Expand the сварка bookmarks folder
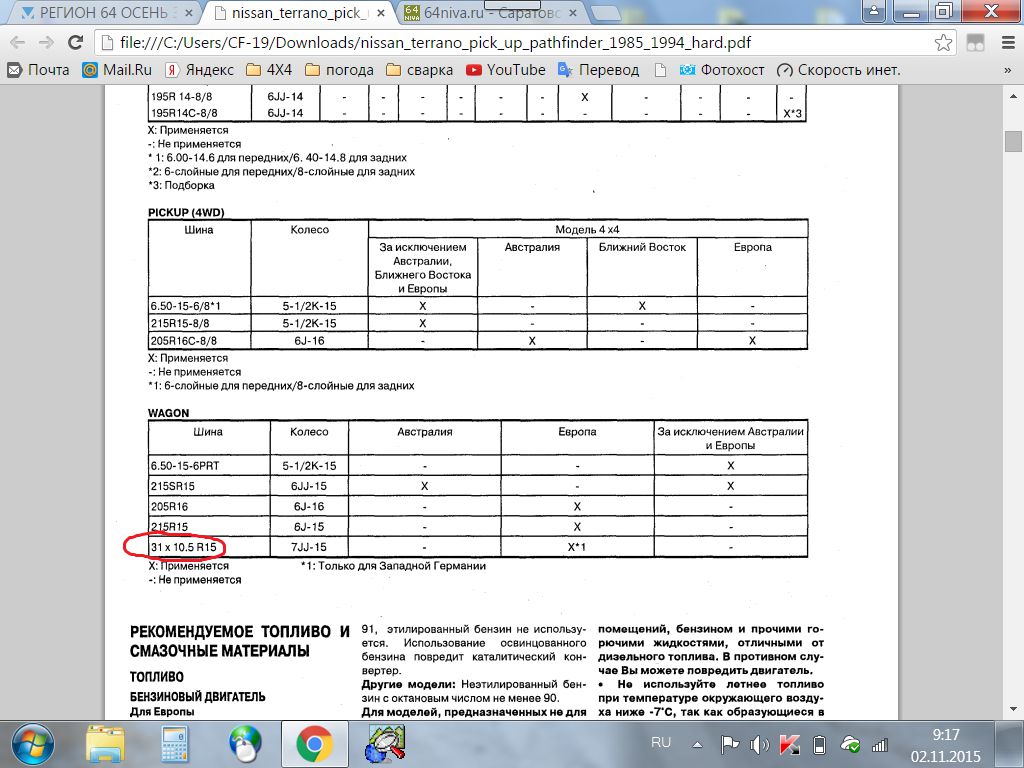This screenshot has width=1024, height=768. [x=418, y=70]
